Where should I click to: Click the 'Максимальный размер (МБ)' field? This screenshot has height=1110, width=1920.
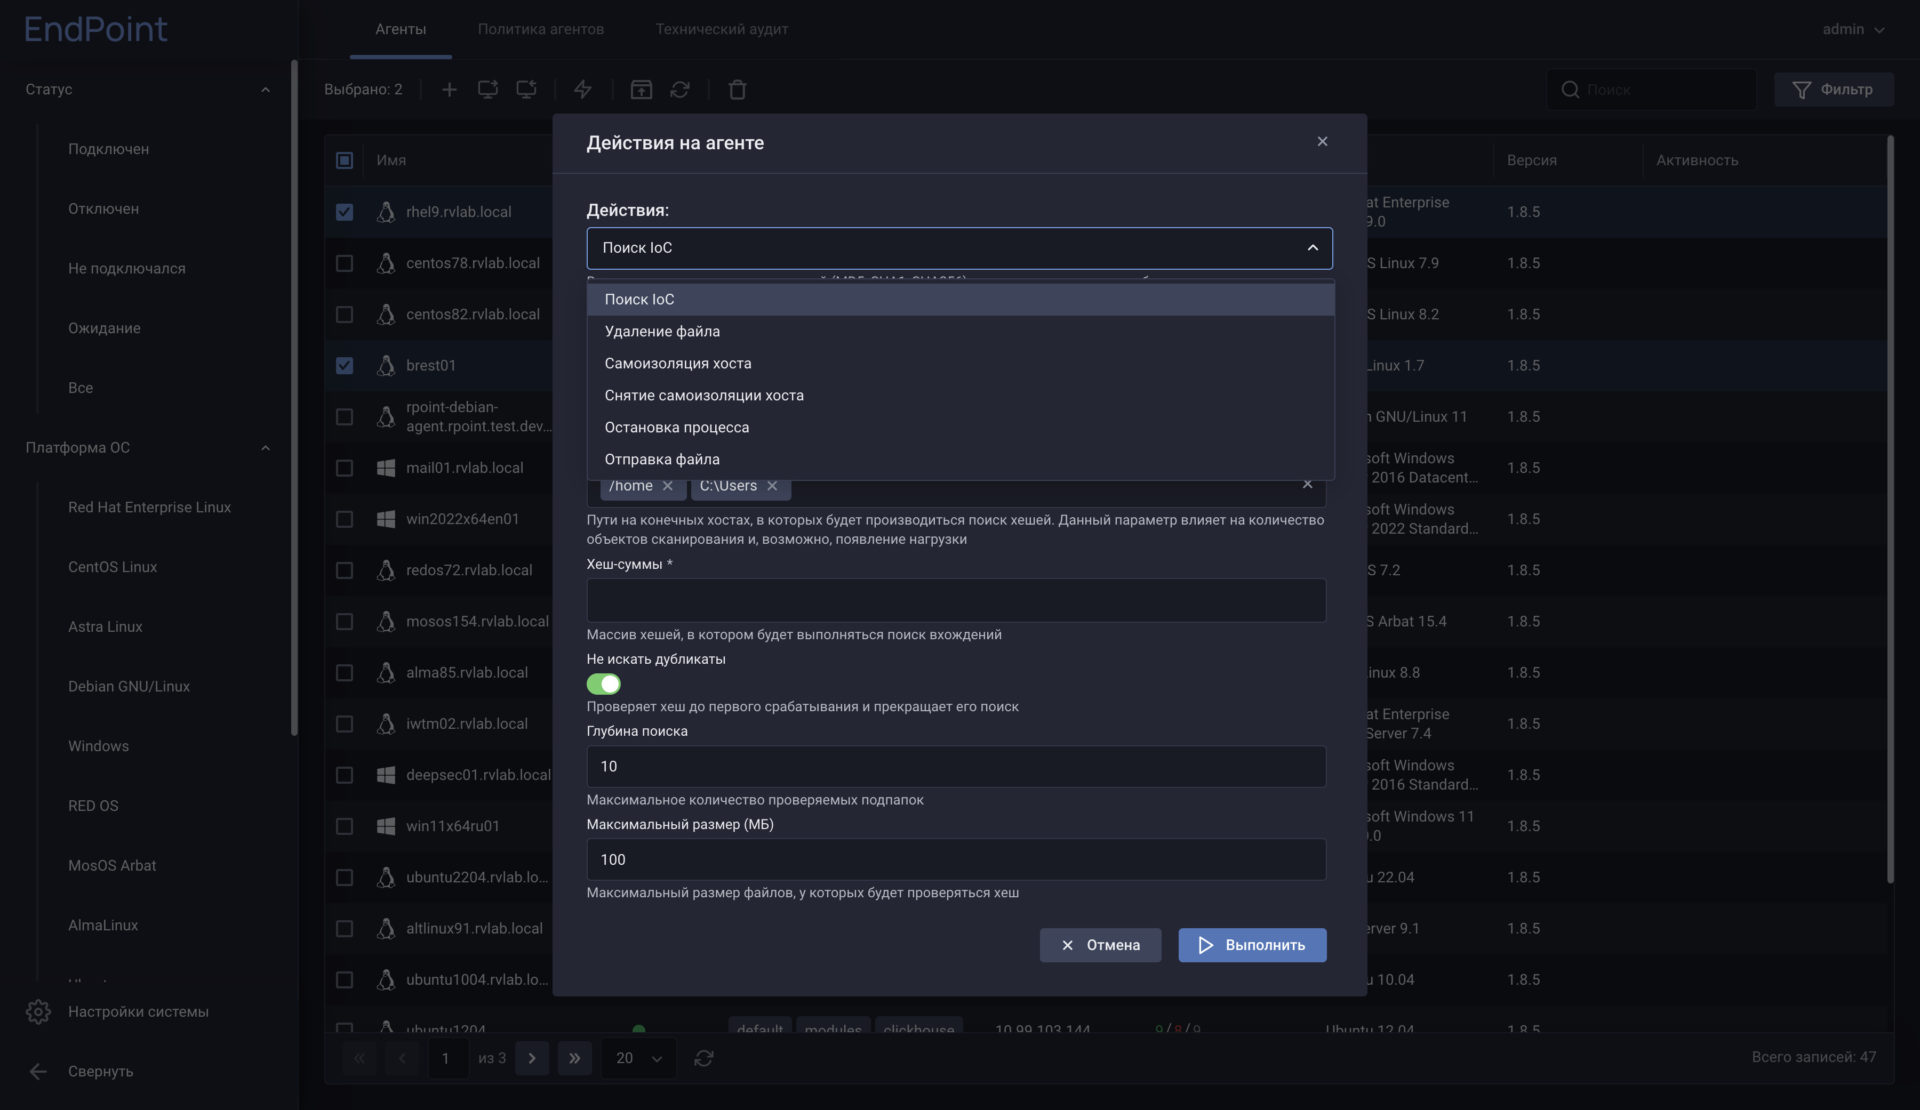pyautogui.click(x=956, y=860)
